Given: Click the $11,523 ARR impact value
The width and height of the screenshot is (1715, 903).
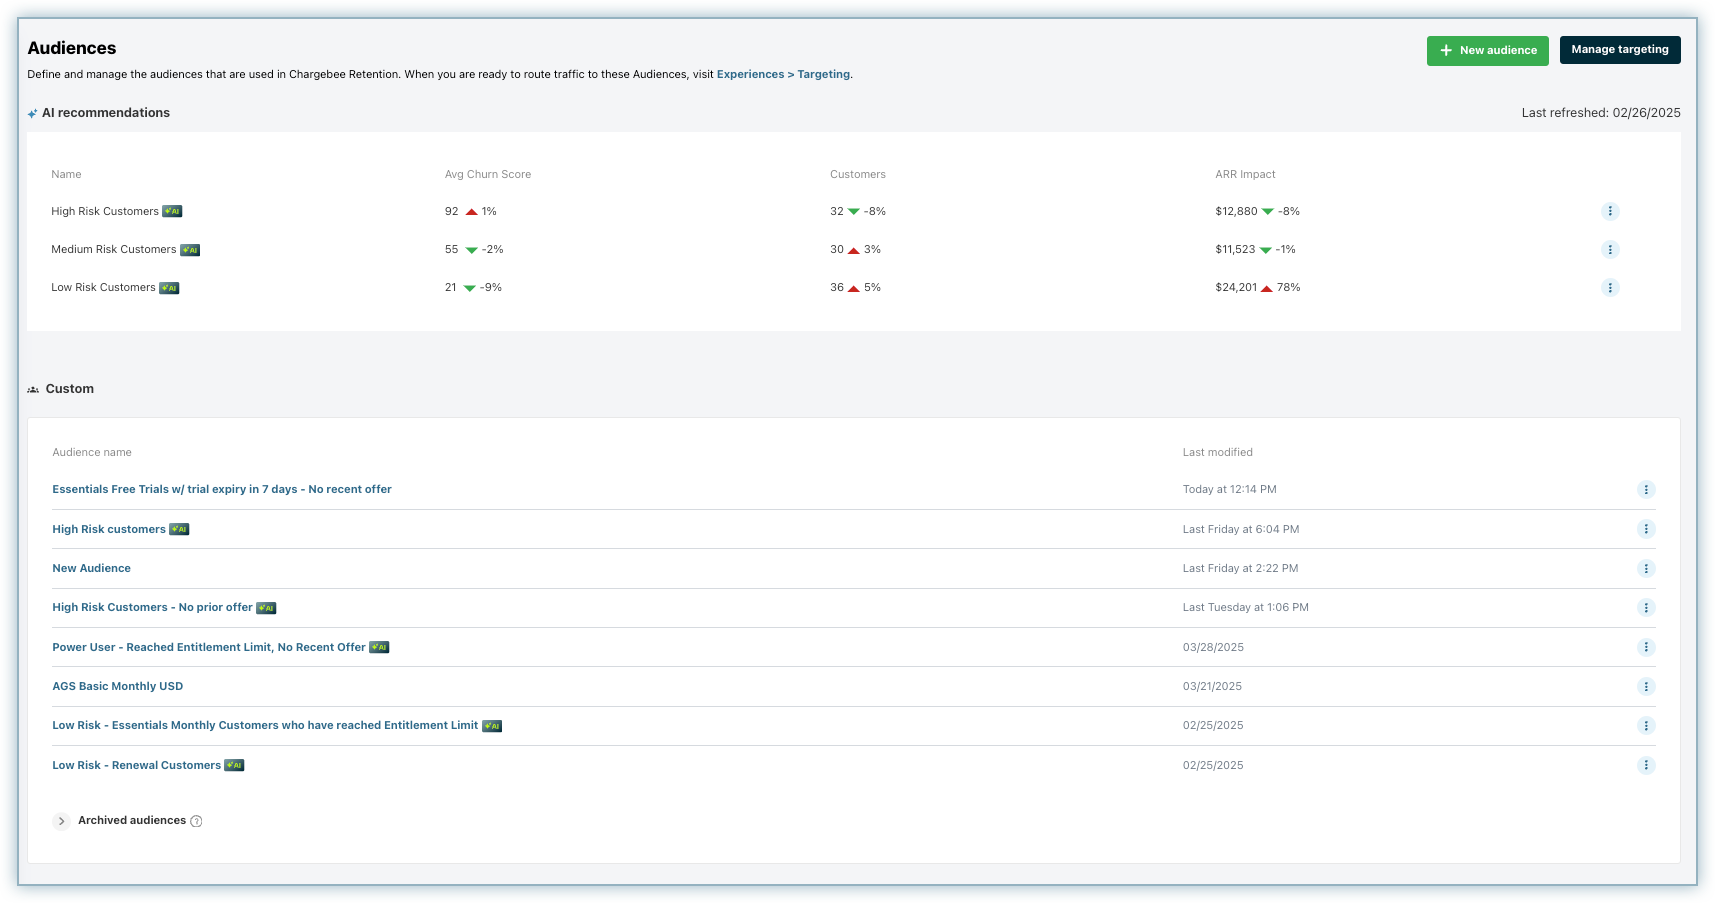Looking at the screenshot, I should (1235, 249).
